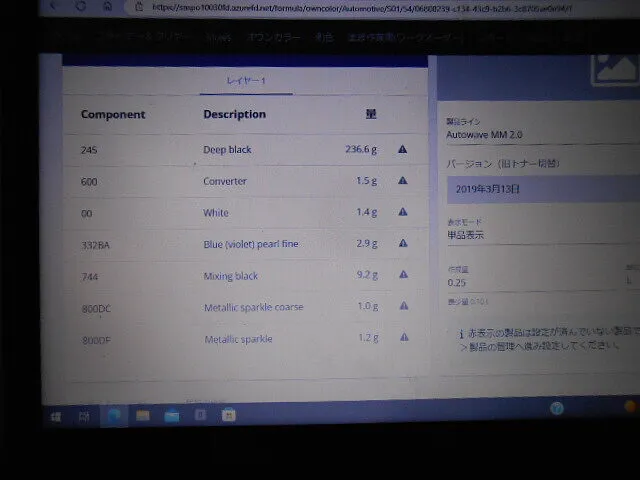Open Windows Start menu on taskbar
The width and height of the screenshot is (640, 480).
point(56,415)
